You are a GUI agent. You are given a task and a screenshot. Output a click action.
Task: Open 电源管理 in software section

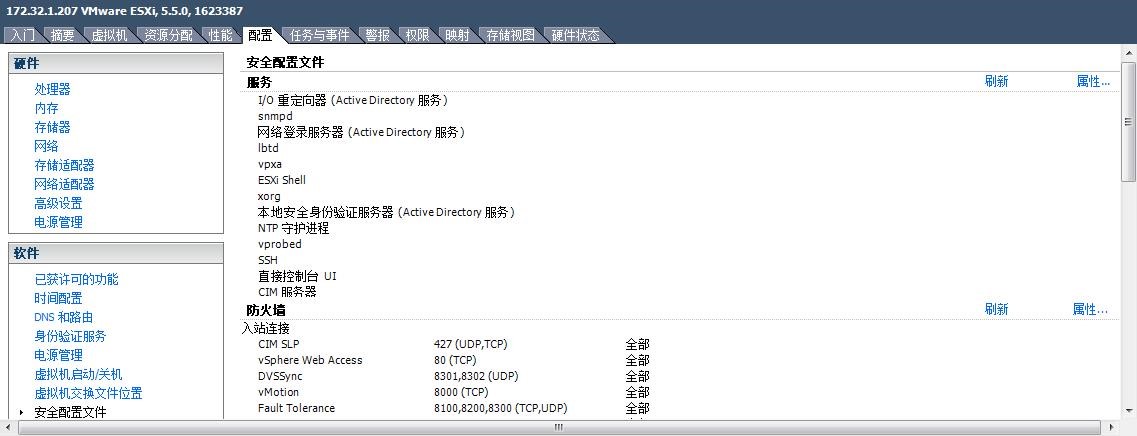click(x=58, y=355)
